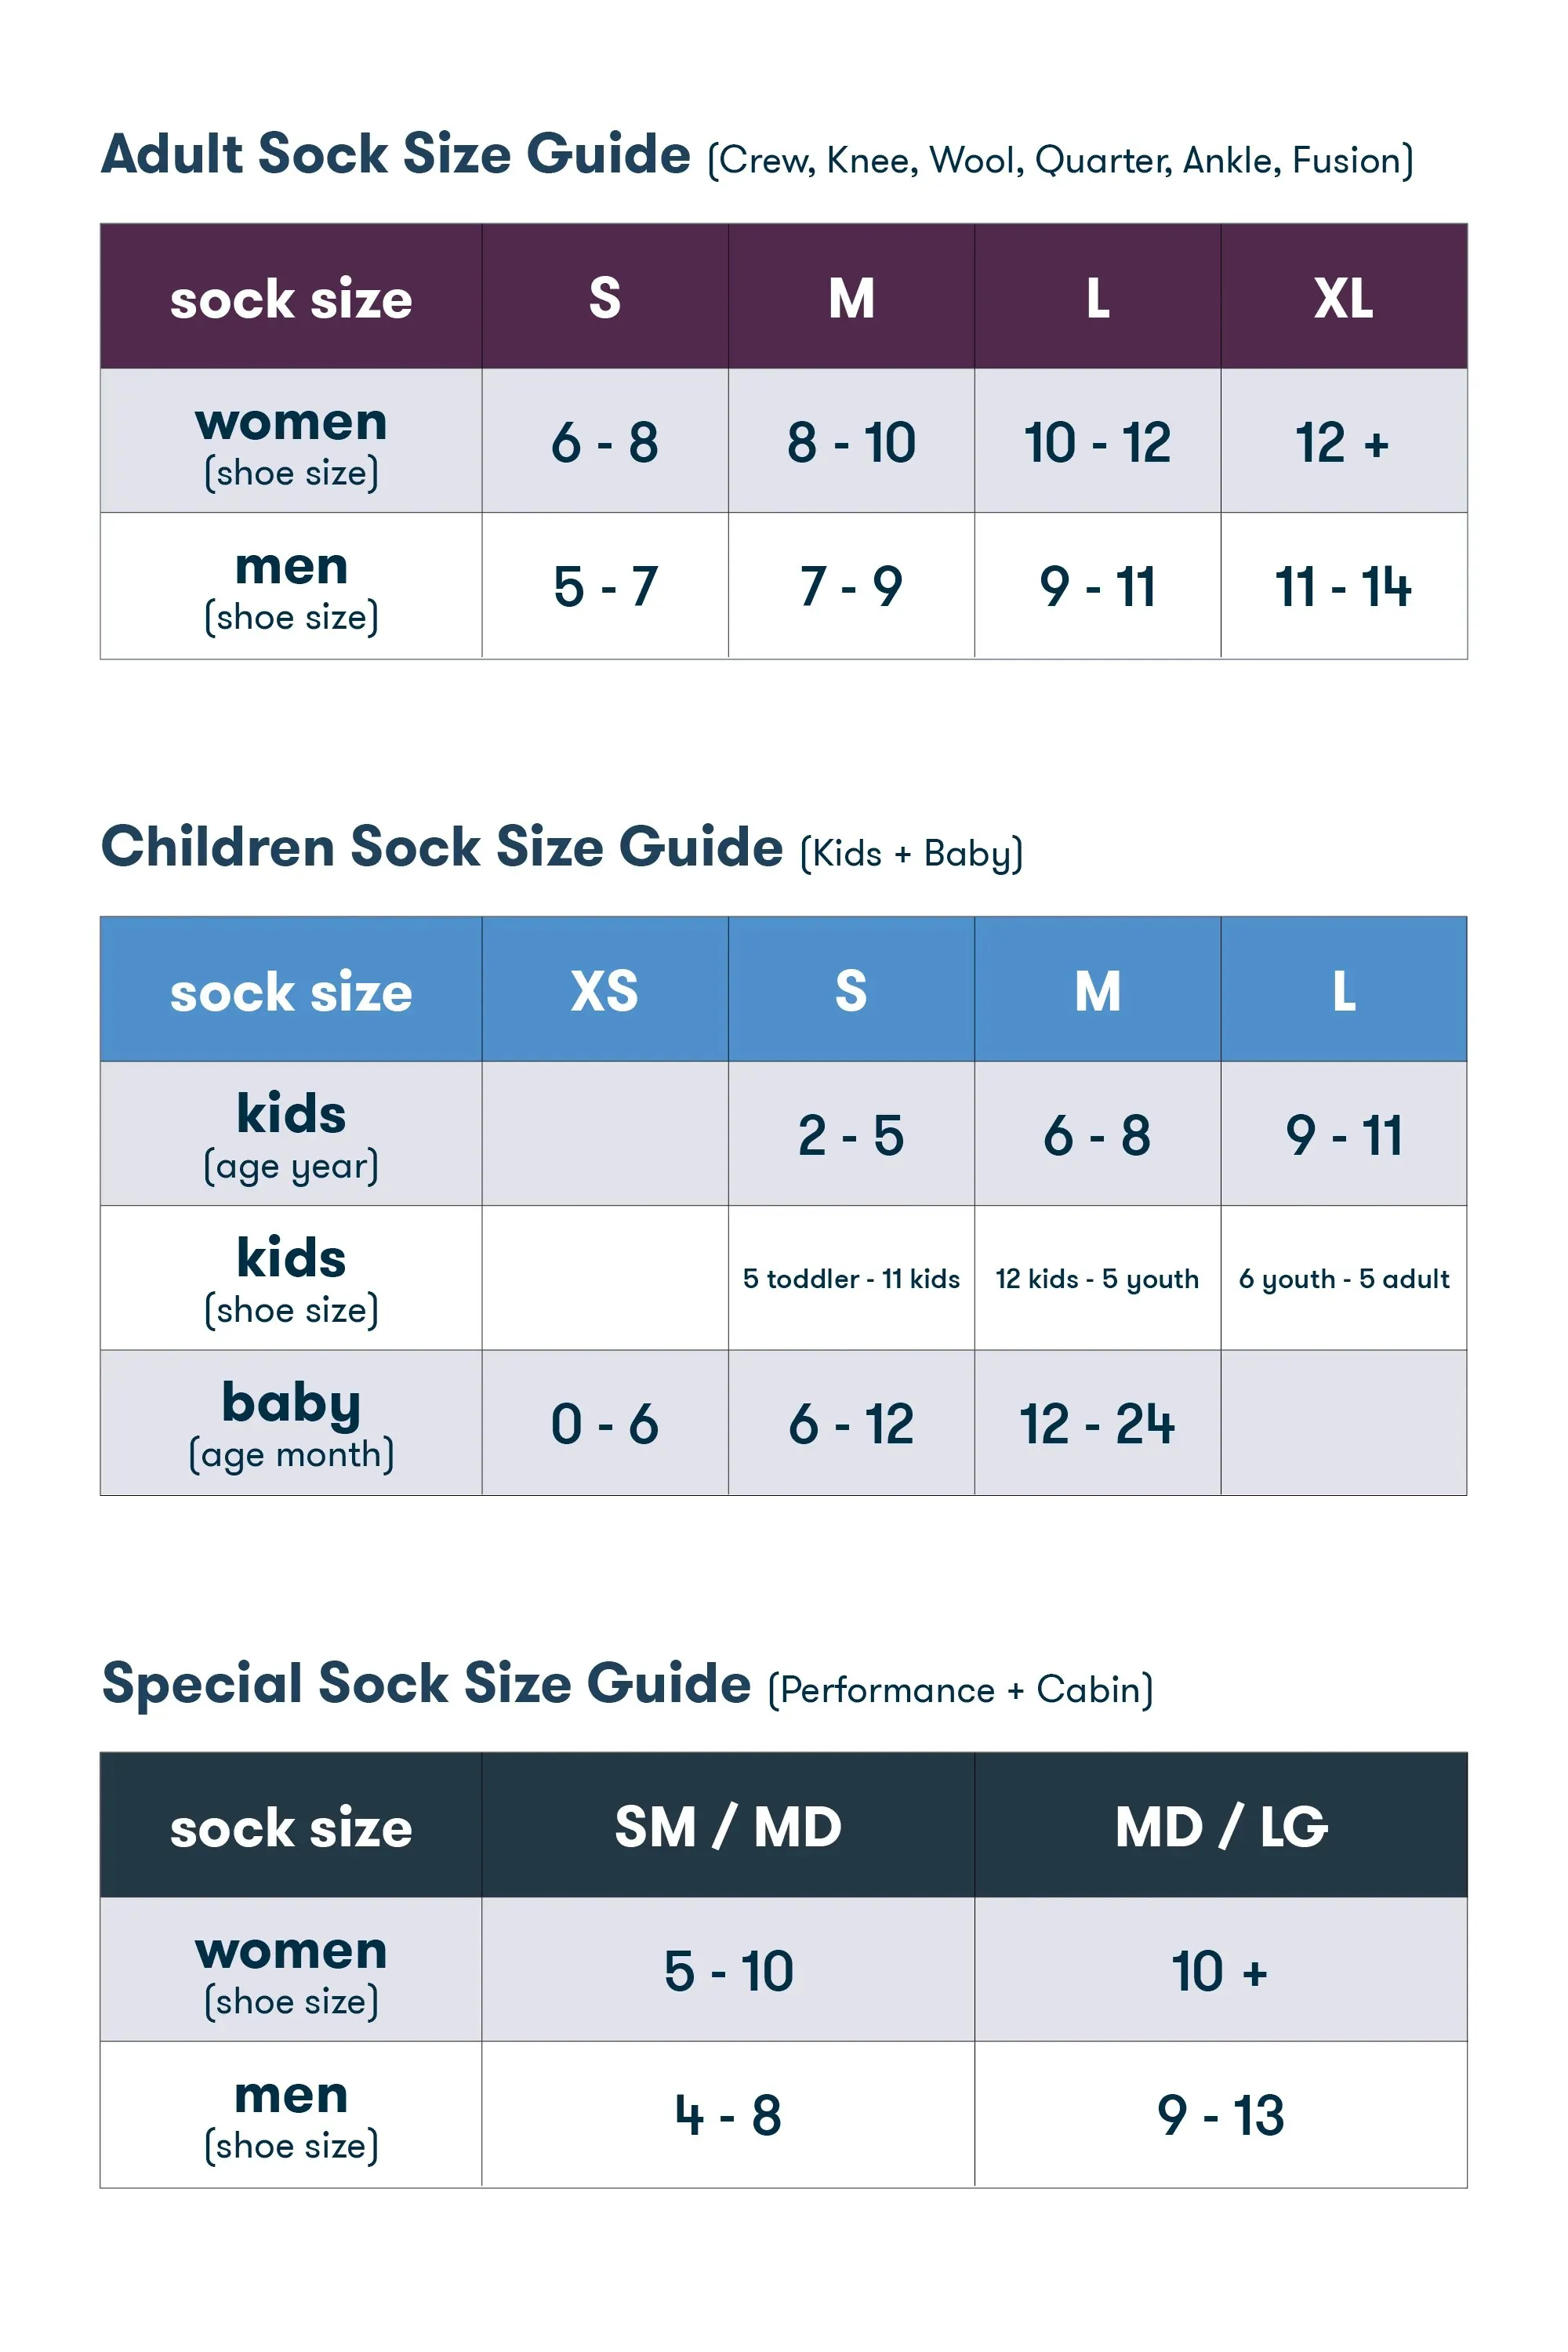The width and height of the screenshot is (1568, 2352).
Task: Click the XL column header in adult table
Action: point(1343,298)
